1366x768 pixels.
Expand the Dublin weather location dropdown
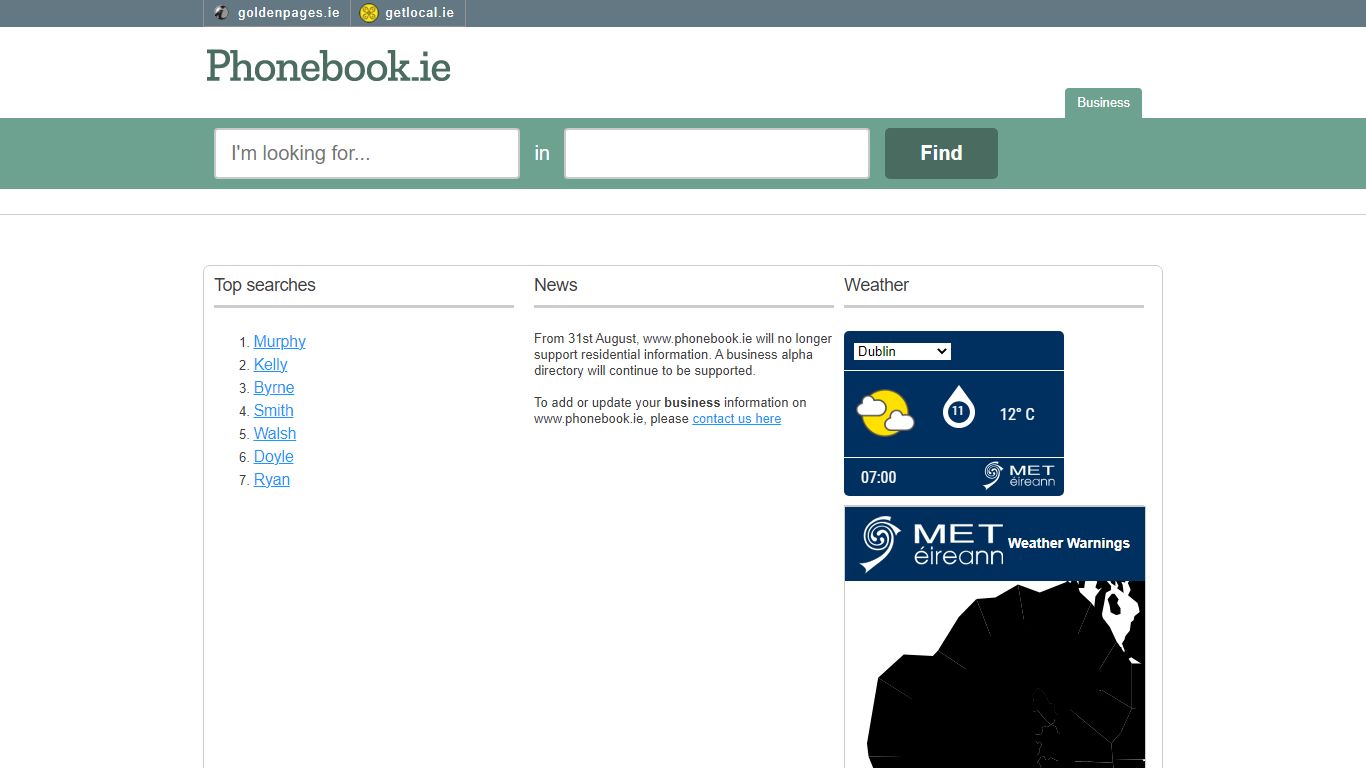pos(902,351)
